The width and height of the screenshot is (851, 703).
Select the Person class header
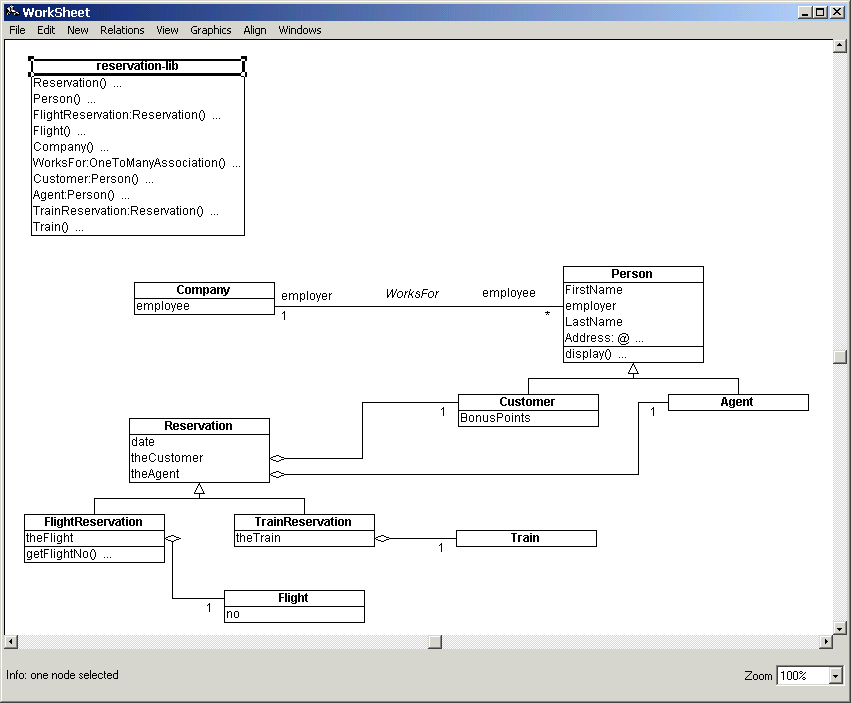click(x=632, y=274)
